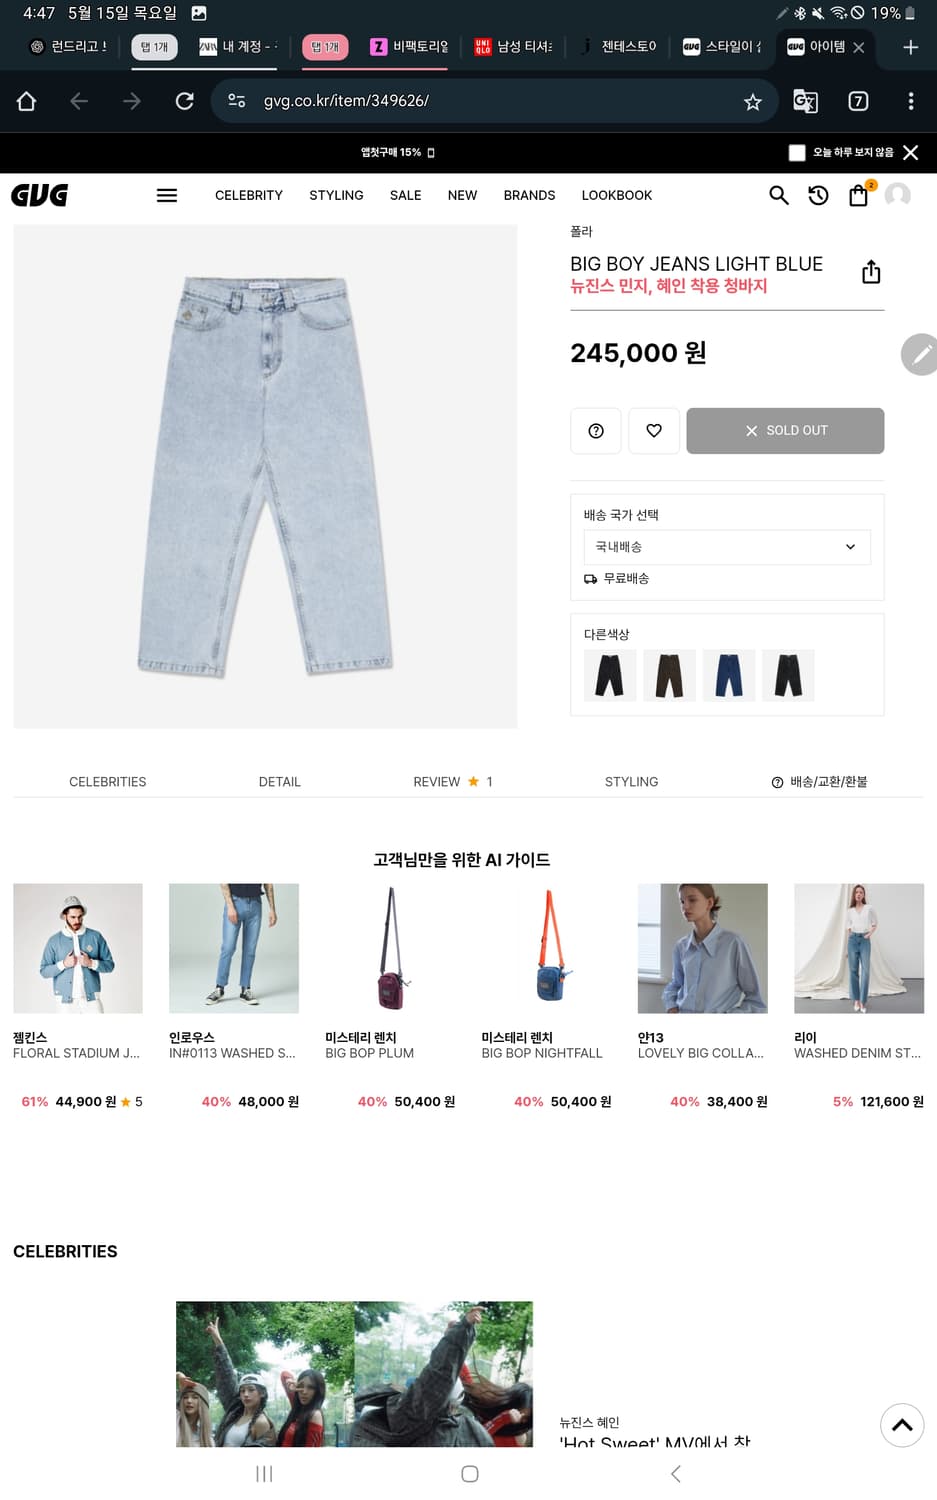Open the shopping bag cart

858,196
